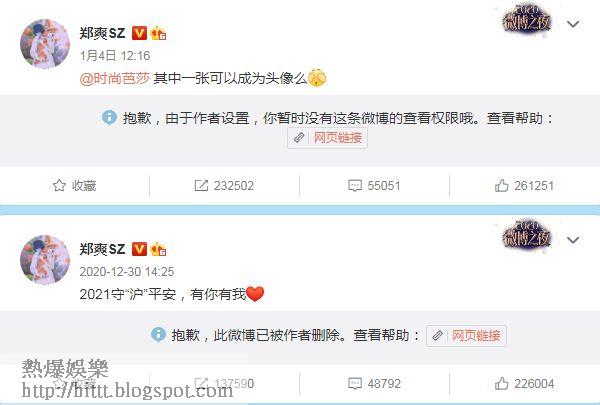The image size is (600, 405).
Task: Open the @时尚芭莎 mention link
Action: (114, 78)
